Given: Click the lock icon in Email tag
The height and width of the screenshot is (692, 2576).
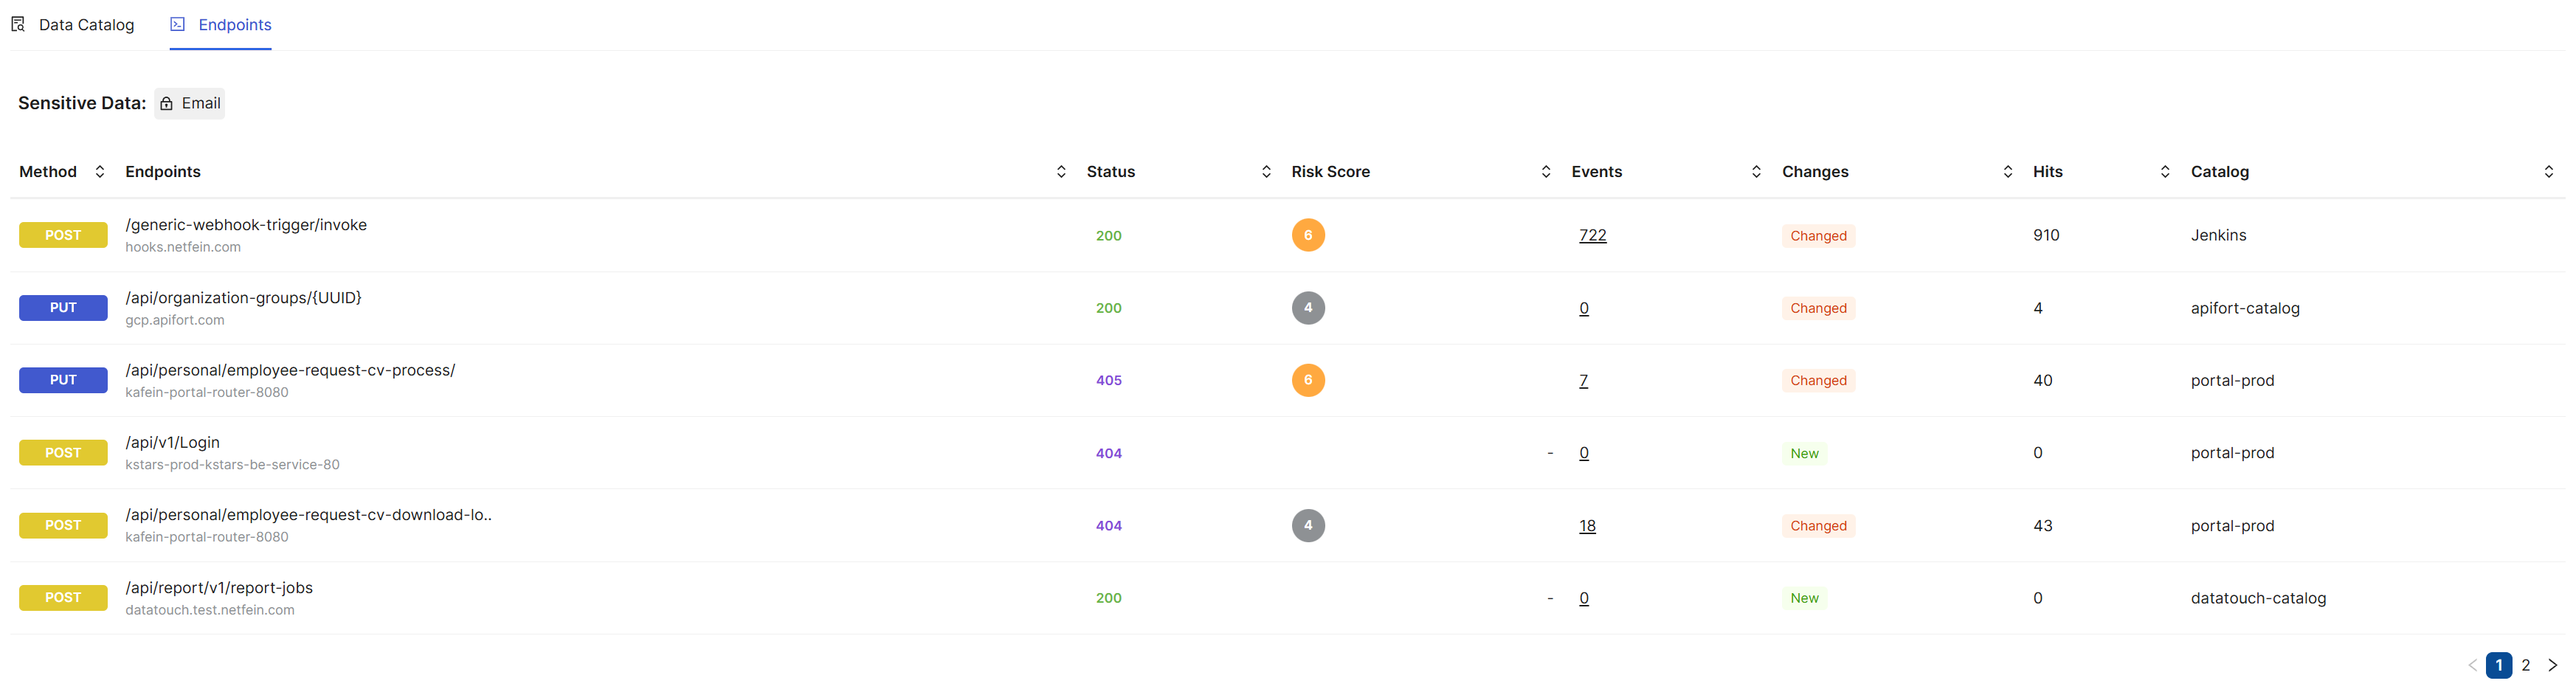Looking at the screenshot, I should (x=167, y=104).
